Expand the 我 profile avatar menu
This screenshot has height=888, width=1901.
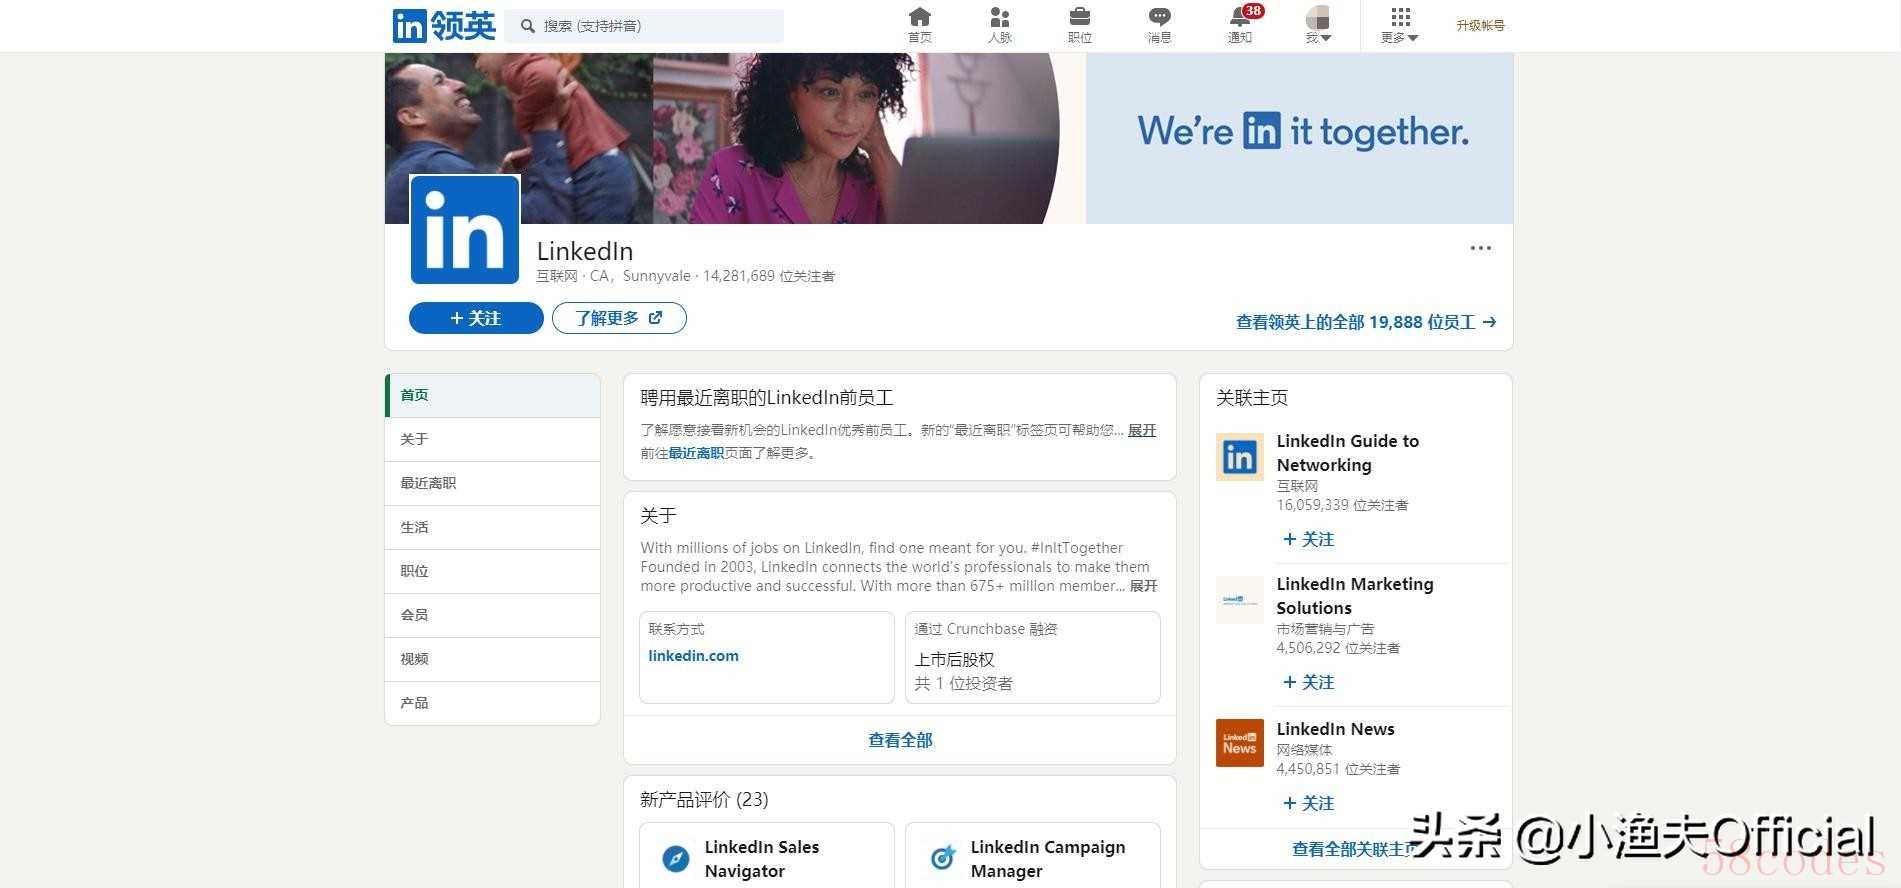(1318, 25)
